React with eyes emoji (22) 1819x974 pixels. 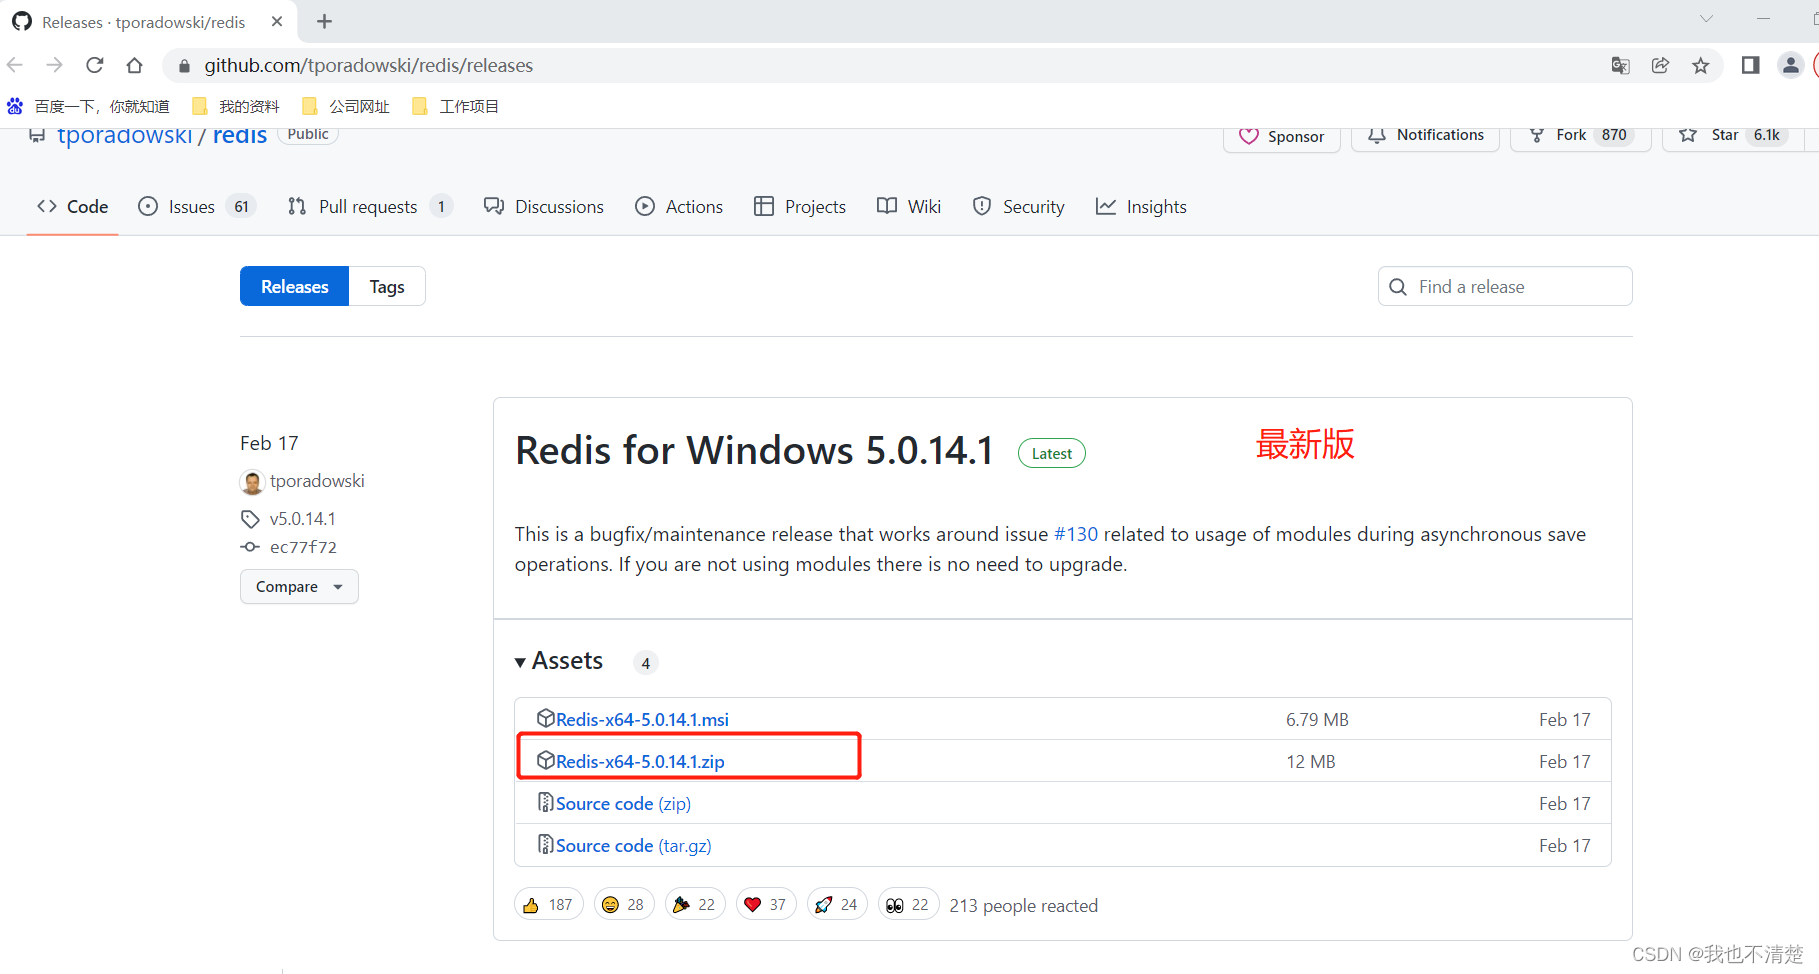(908, 904)
